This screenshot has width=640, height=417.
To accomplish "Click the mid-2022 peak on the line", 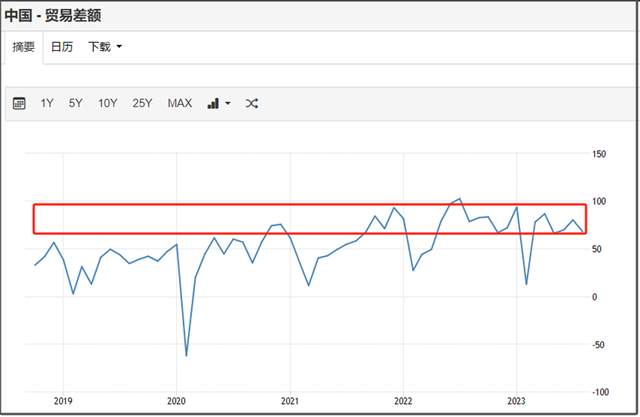I will (459, 198).
